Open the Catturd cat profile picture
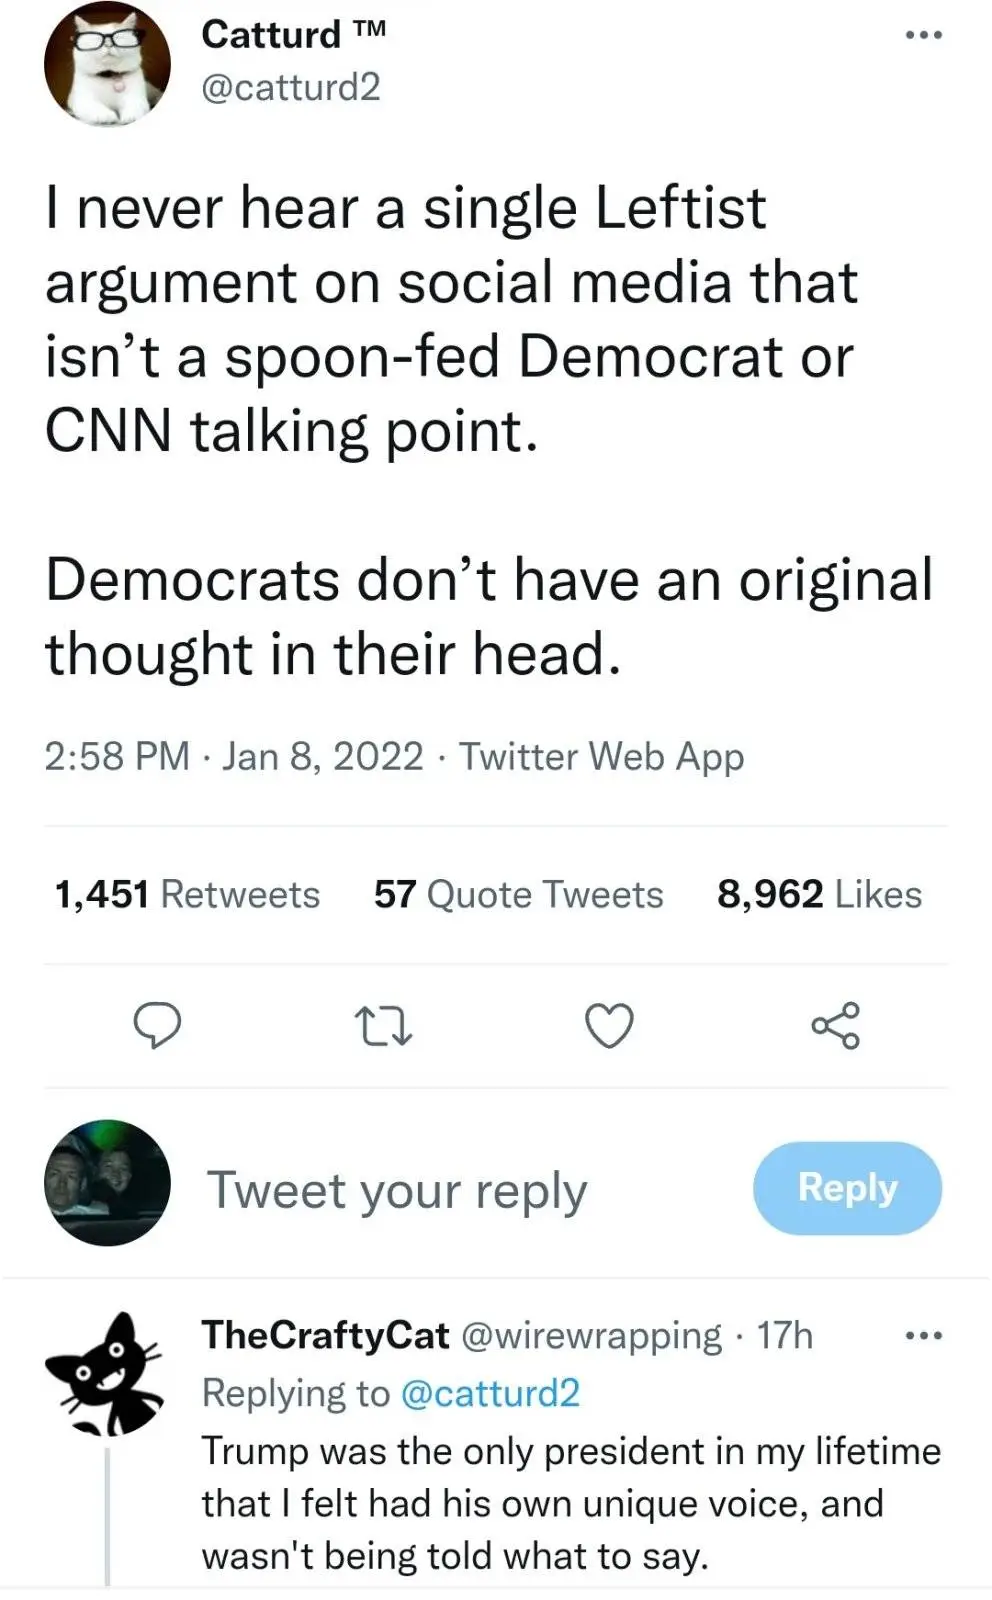Screen dimensions: 992x1600 tap(107, 63)
